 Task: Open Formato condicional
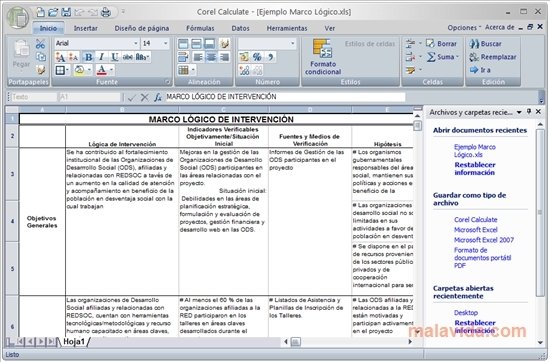[x=323, y=57]
